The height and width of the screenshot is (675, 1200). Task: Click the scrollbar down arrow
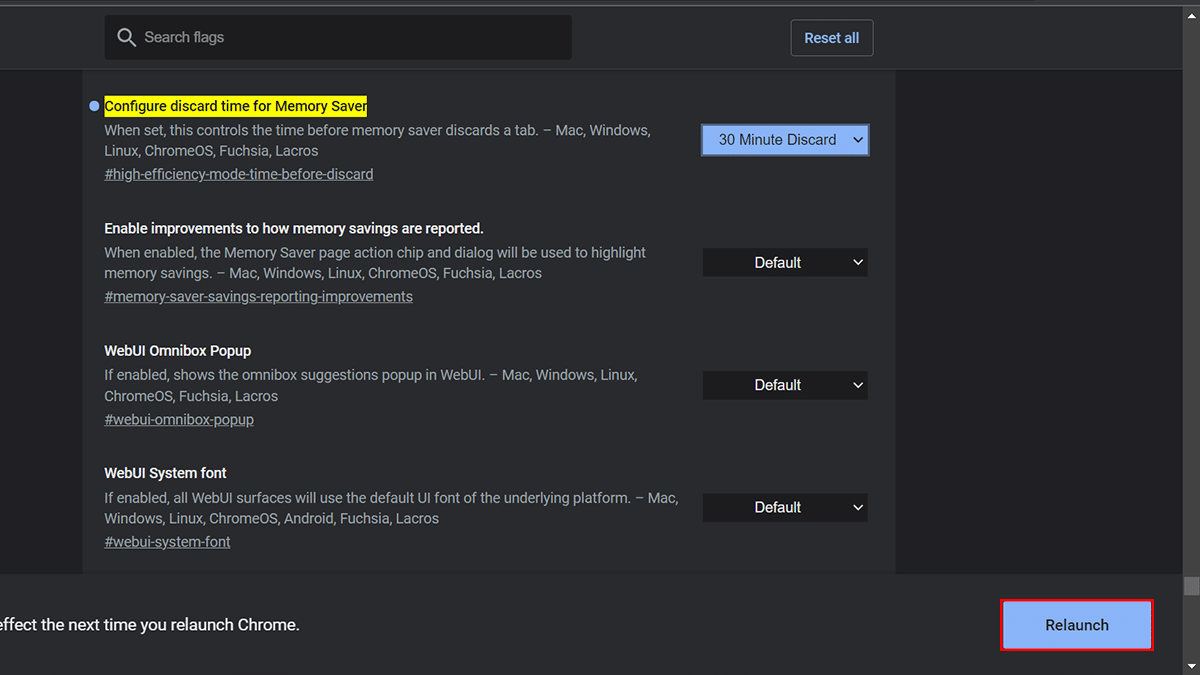click(x=1190, y=666)
